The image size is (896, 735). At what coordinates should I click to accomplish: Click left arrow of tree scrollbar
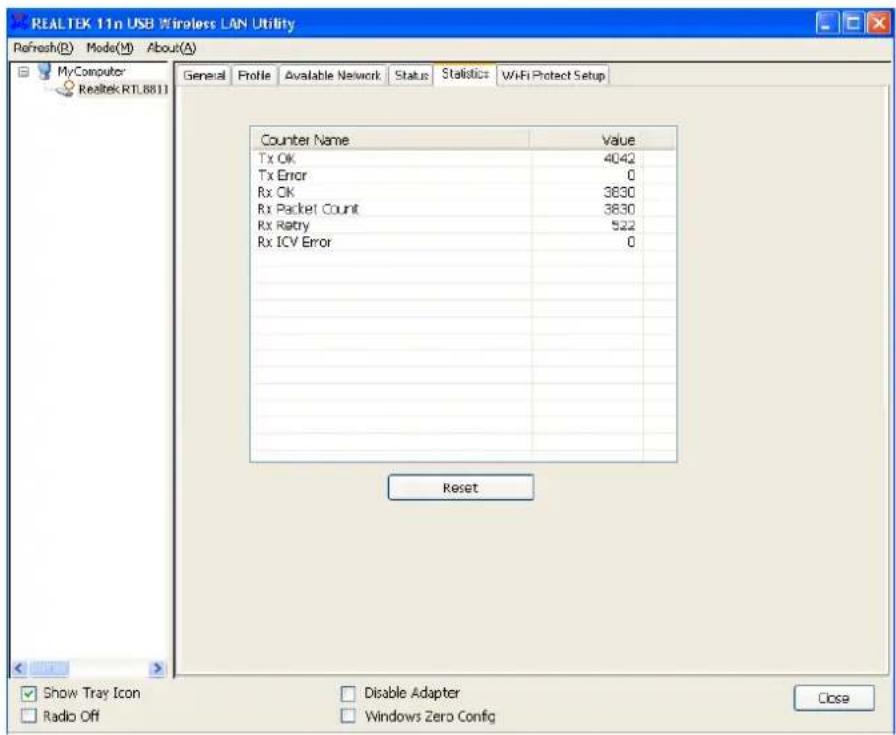[19, 668]
